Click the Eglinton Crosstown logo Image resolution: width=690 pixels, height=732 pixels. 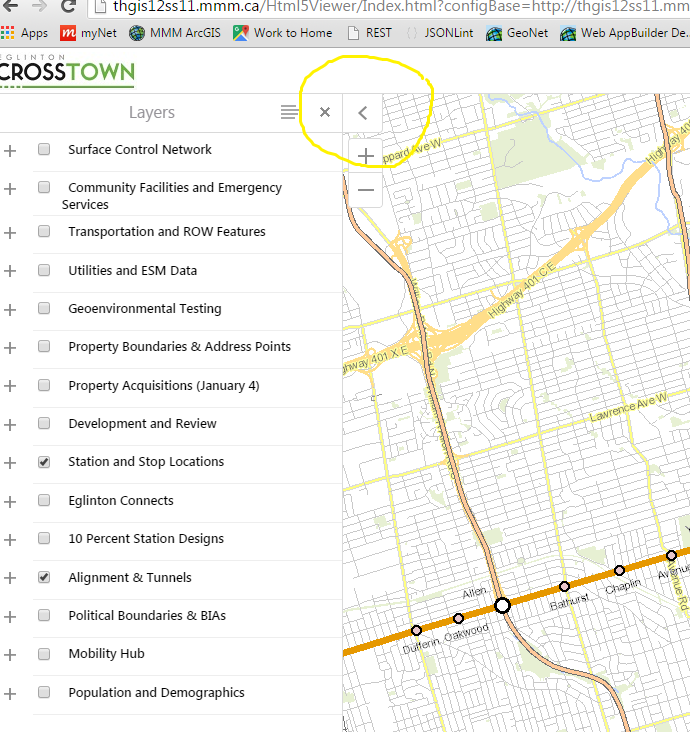coord(67,71)
